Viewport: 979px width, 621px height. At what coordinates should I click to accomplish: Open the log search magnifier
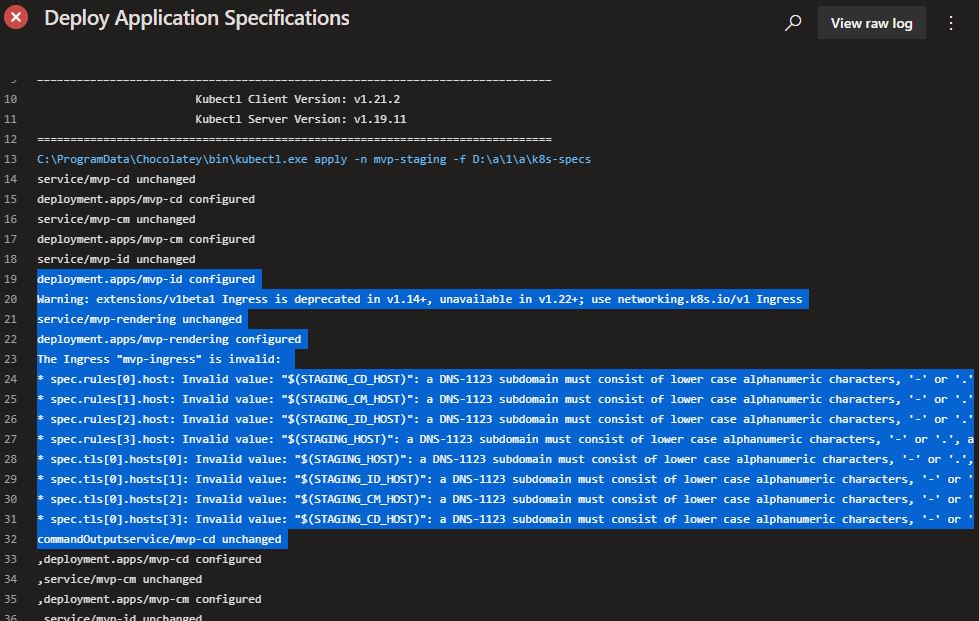tap(793, 22)
